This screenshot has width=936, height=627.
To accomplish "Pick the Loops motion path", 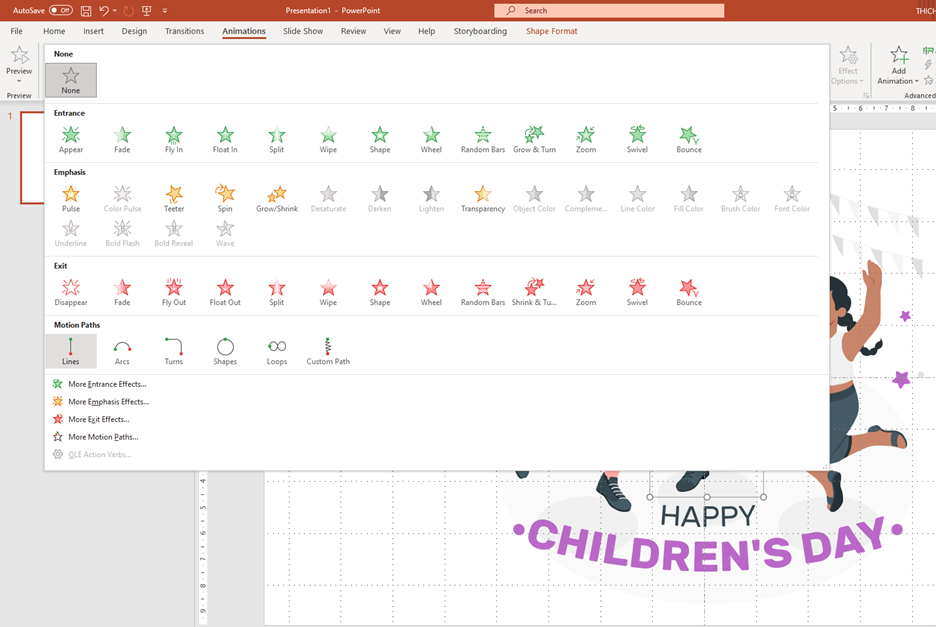I will click(277, 351).
